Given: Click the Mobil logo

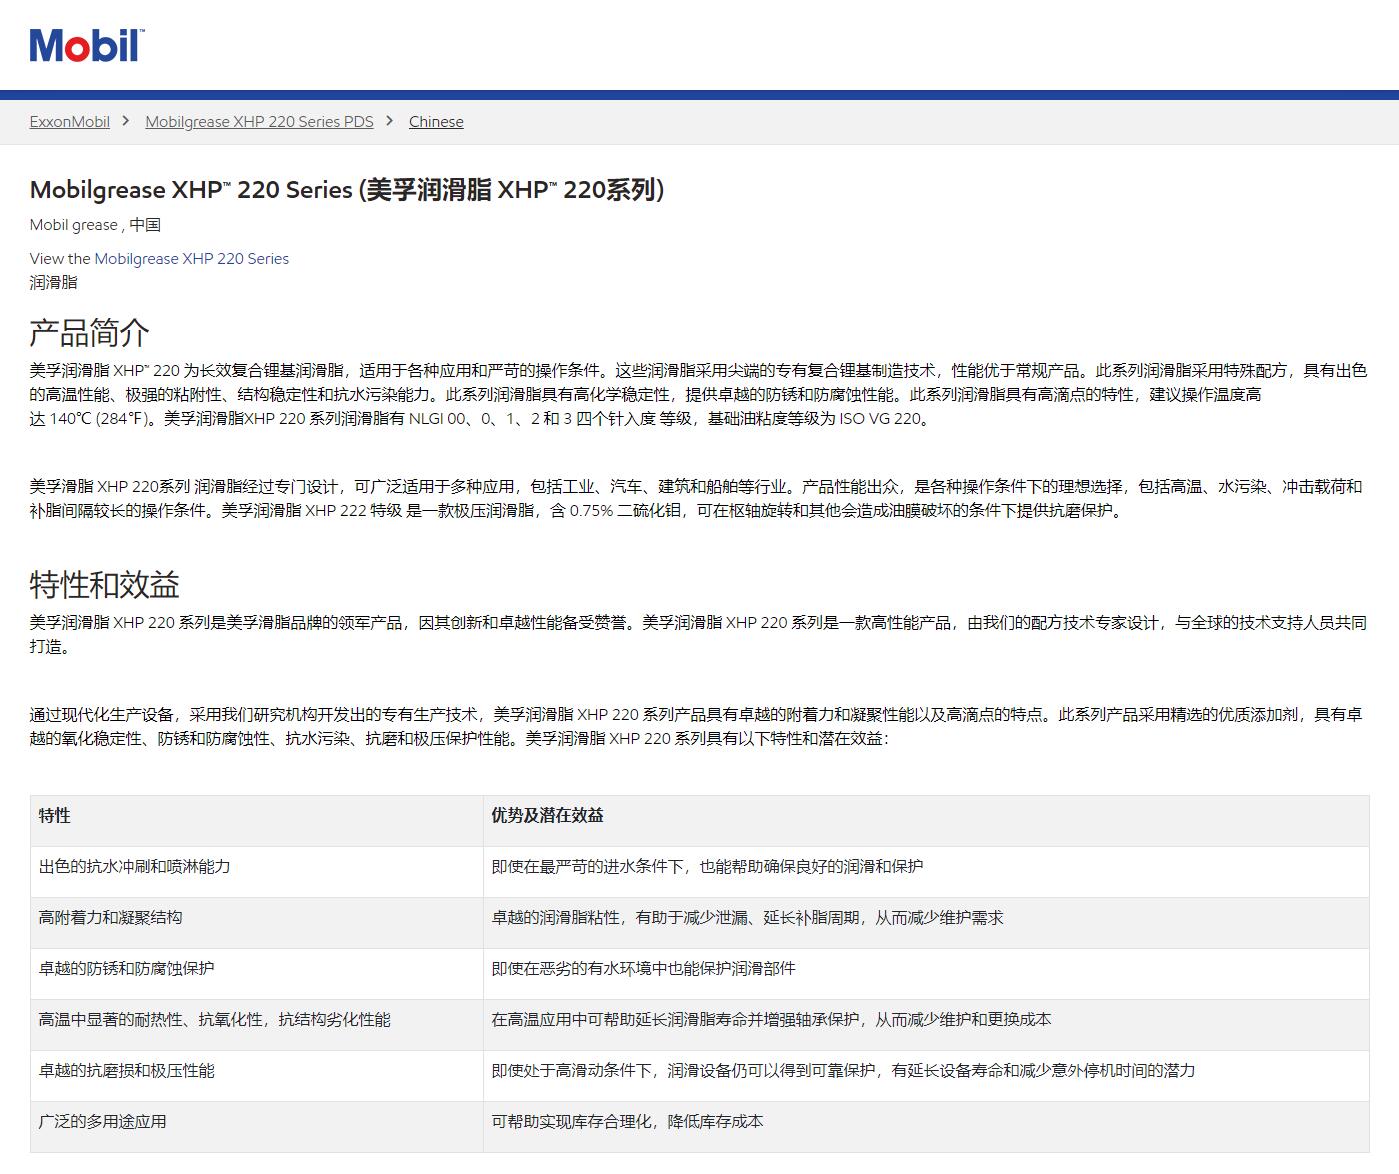Looking at the screenshot, I should click(87, 45).
